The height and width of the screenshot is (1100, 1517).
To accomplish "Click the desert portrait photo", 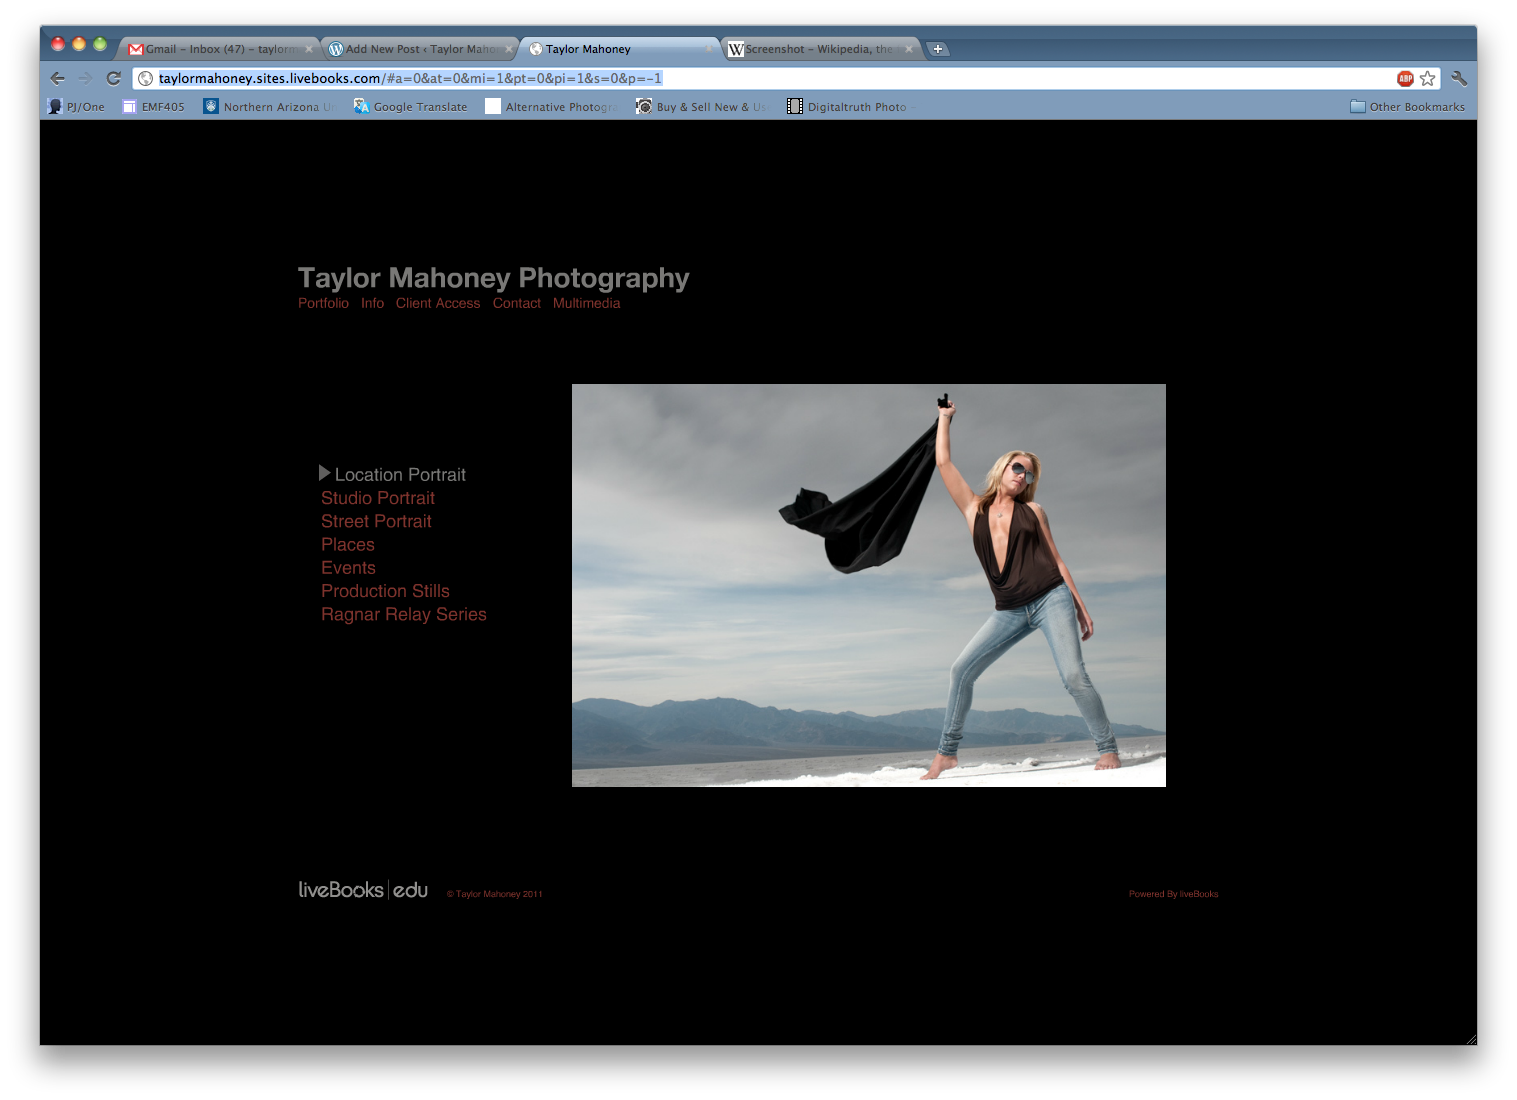I will 868,585.
